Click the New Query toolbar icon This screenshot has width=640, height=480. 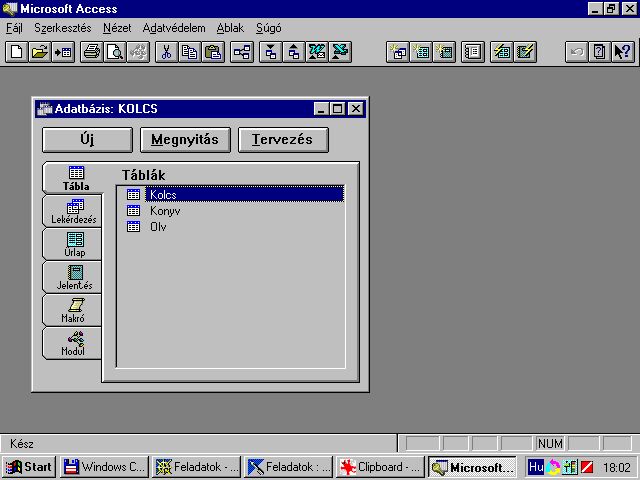coord(398,52)
